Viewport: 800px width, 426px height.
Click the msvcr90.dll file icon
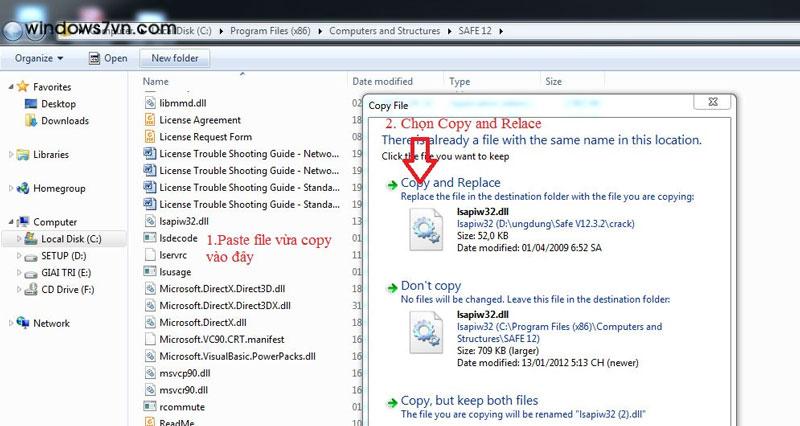pyautogui.click(x=149, y=389)
